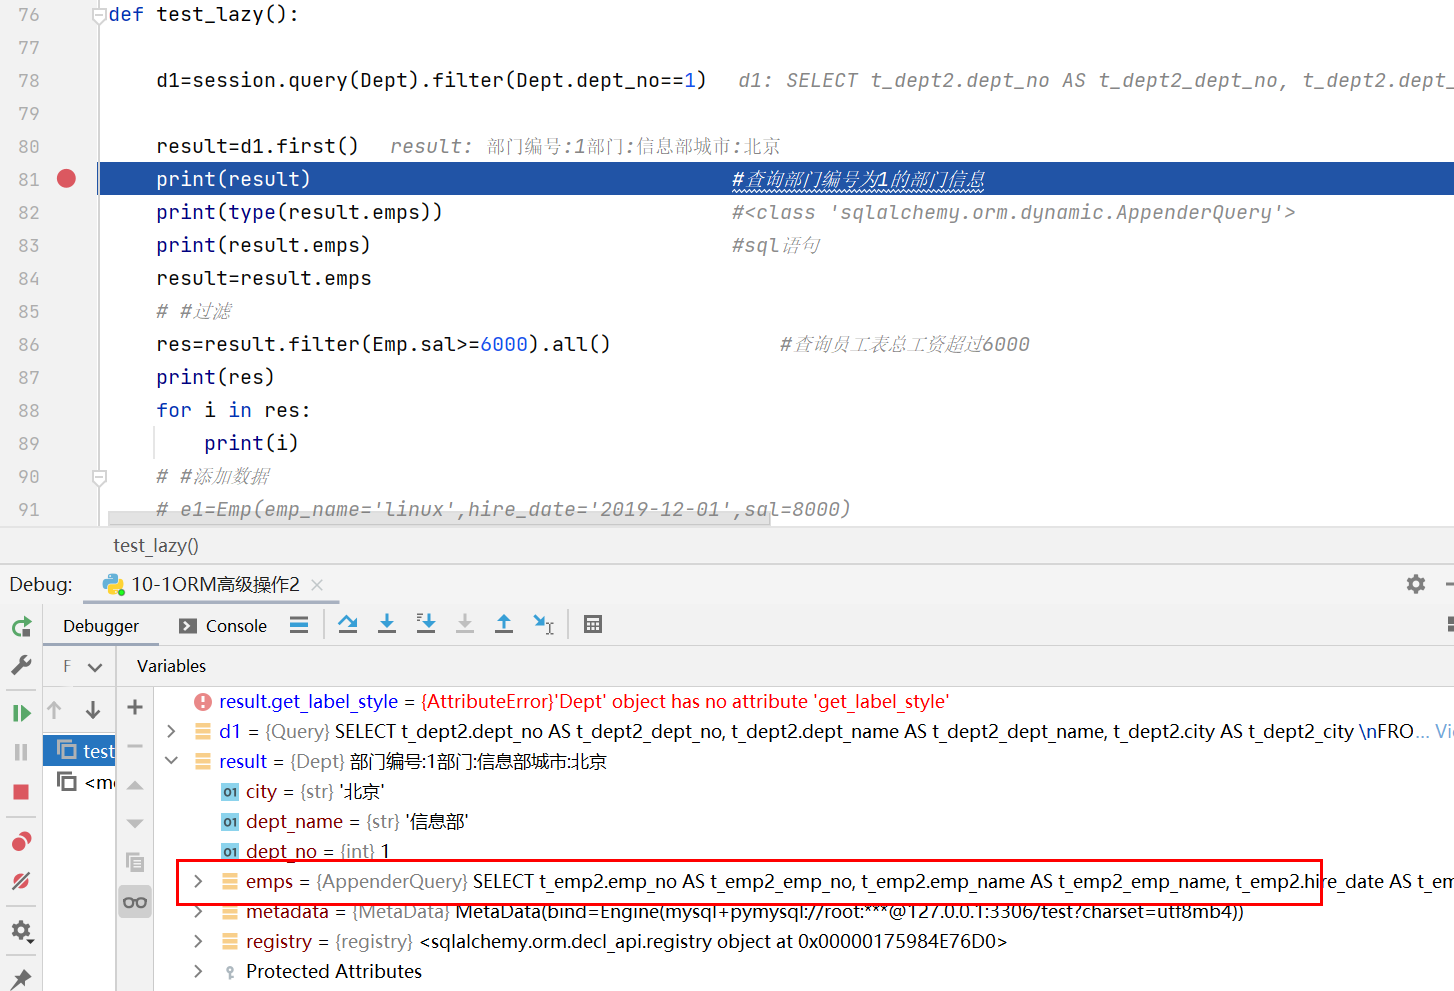Screen dimensions: 1454x991
Task: Place cursor on print(res) line
Action: [215, 378]
